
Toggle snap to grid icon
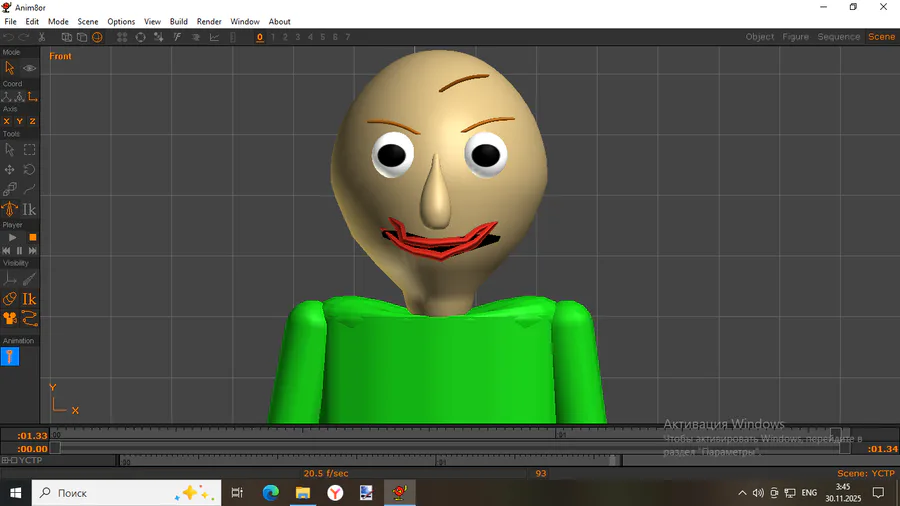pos(158,37)
